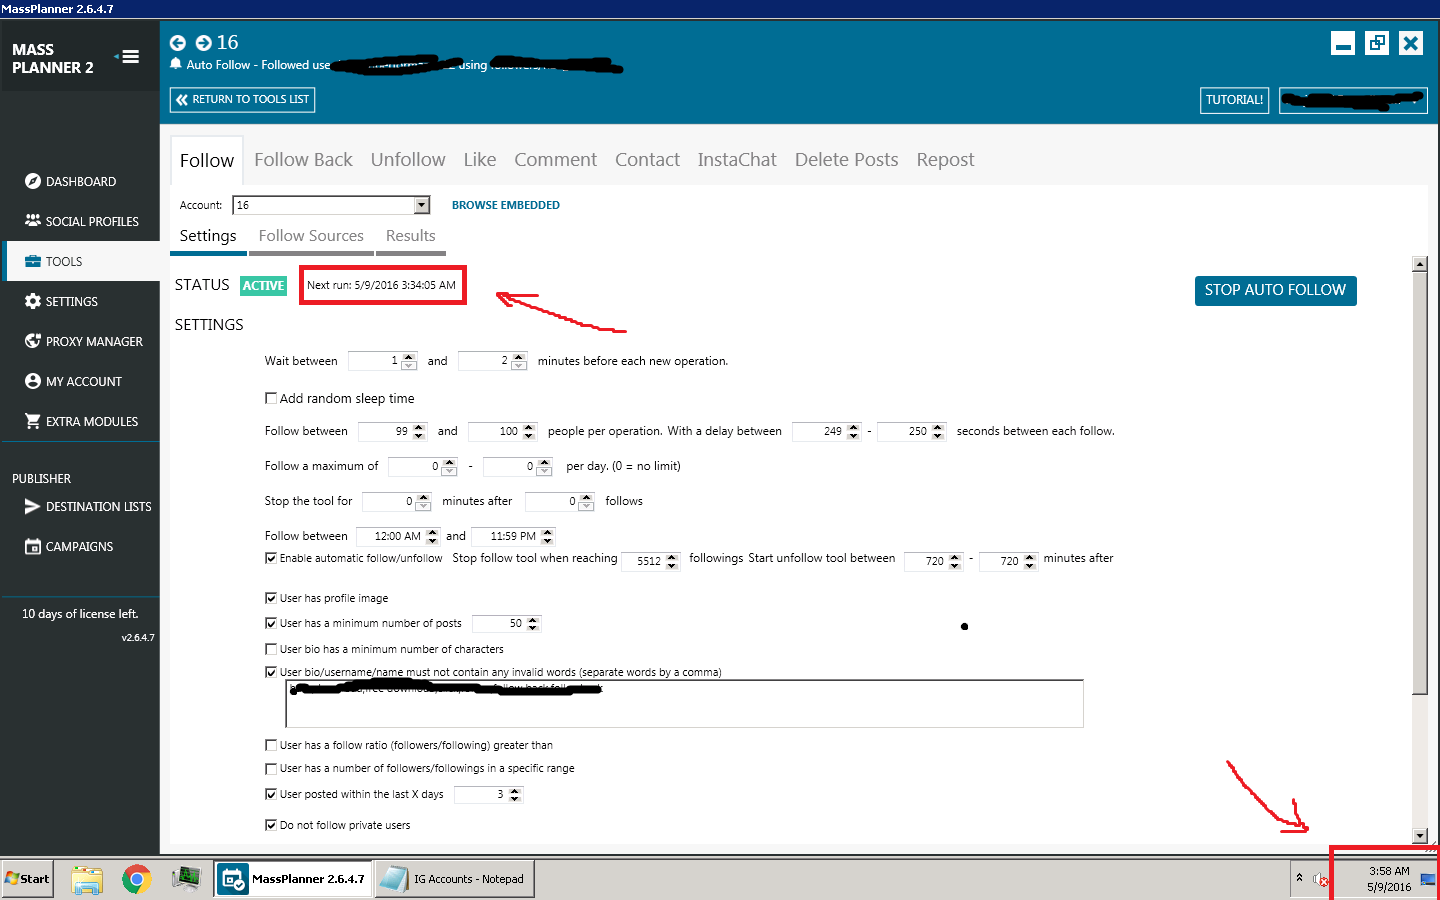Click scrollbar down arrow in settings panel
This screenshot has height=900, width=1440.
(x=1420, y=835)
